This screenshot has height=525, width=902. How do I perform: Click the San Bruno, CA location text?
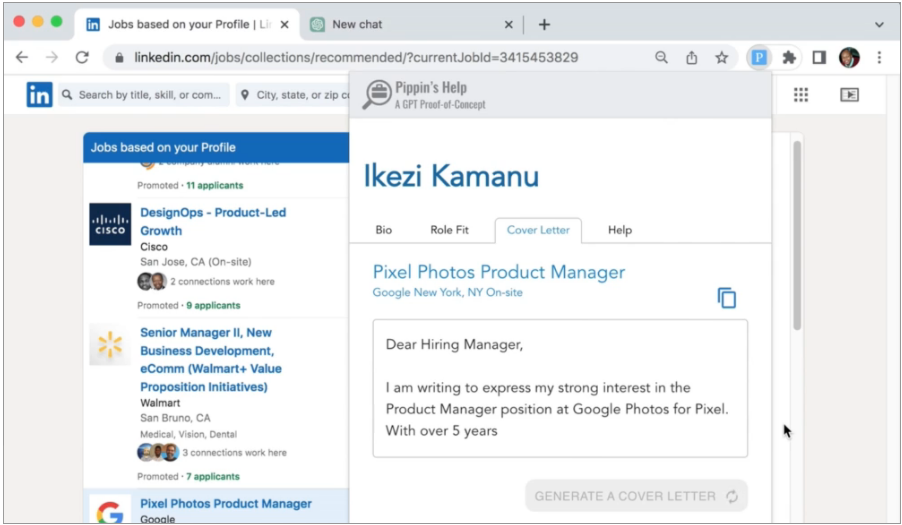(x=175, y=417)
